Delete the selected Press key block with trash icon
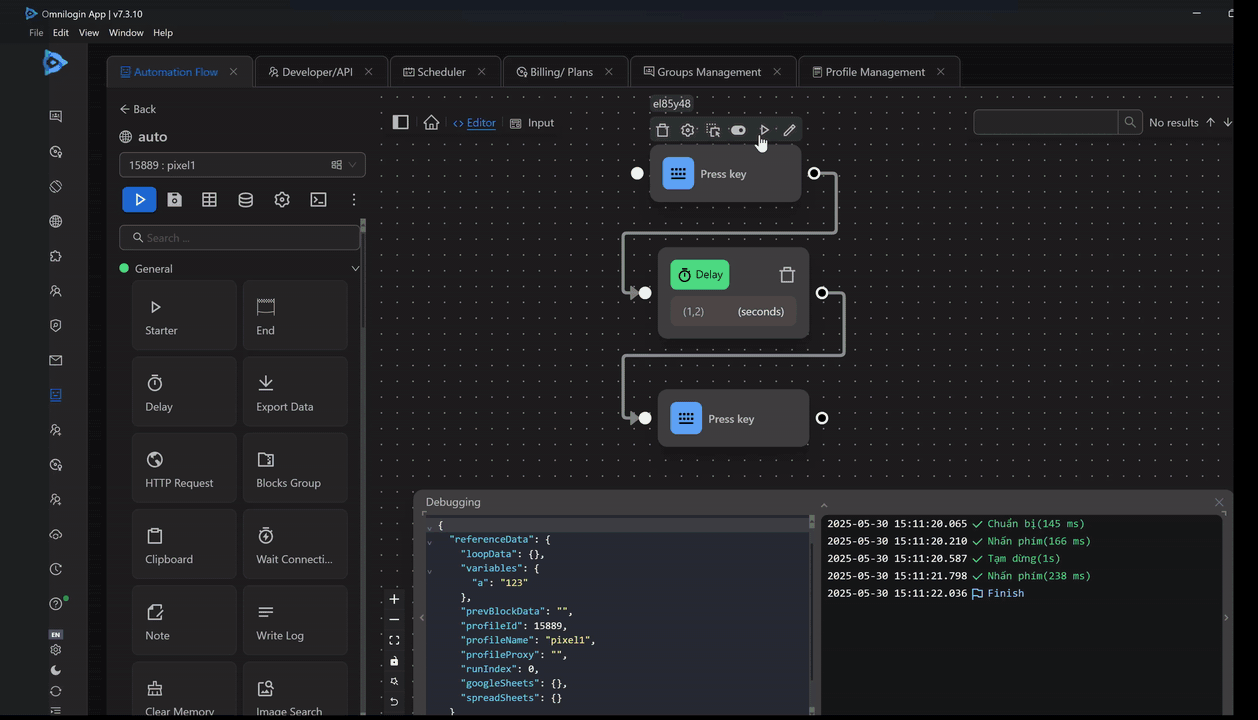The height and width of the screenshot is (720, 1258). point(662,130)
